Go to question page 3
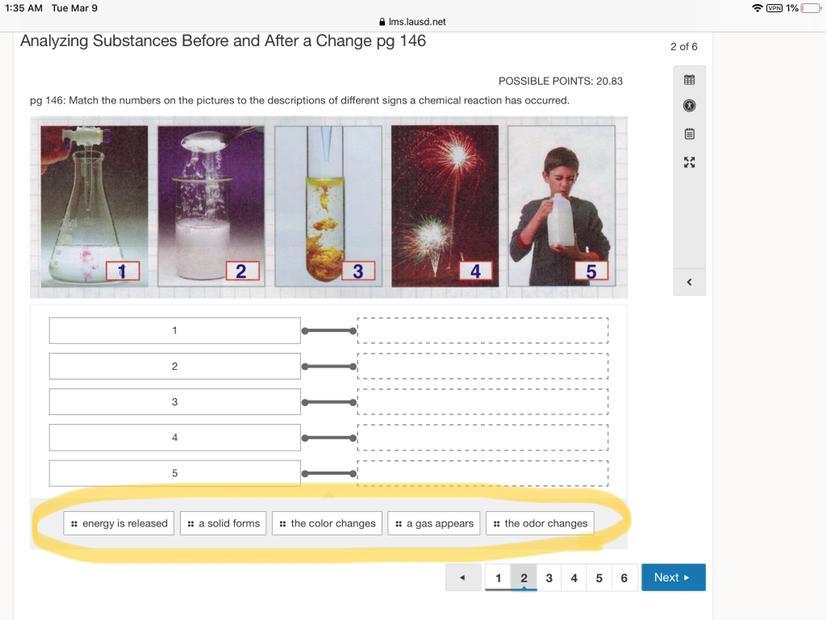 [549, 578]
